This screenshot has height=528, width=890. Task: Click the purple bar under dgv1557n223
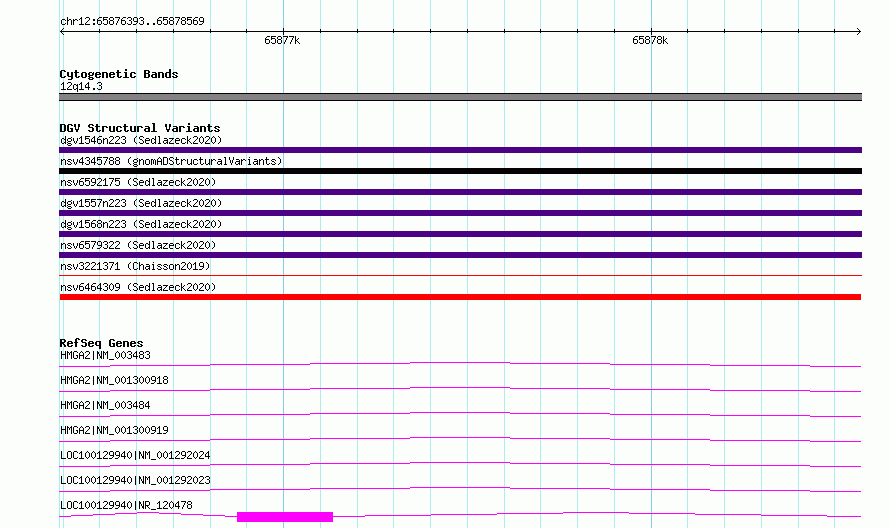click(460, 213)
